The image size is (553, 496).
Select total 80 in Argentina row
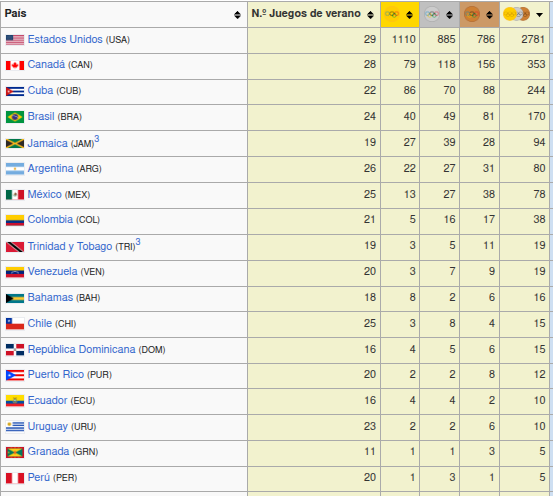point(539,168)
